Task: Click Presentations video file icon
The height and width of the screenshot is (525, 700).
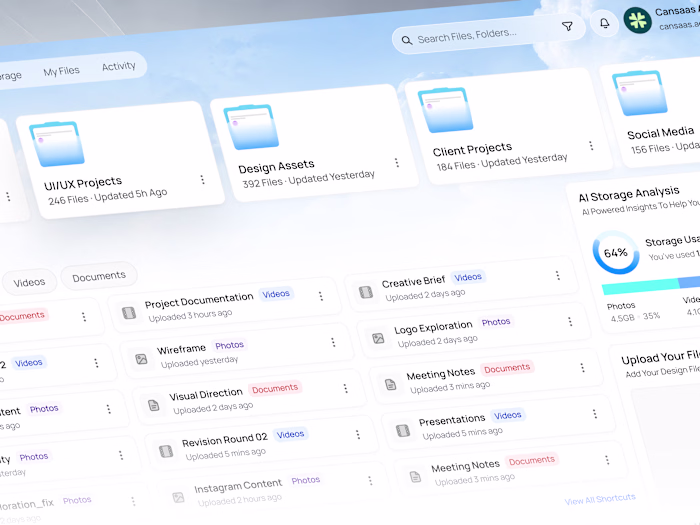Action: 403,431
